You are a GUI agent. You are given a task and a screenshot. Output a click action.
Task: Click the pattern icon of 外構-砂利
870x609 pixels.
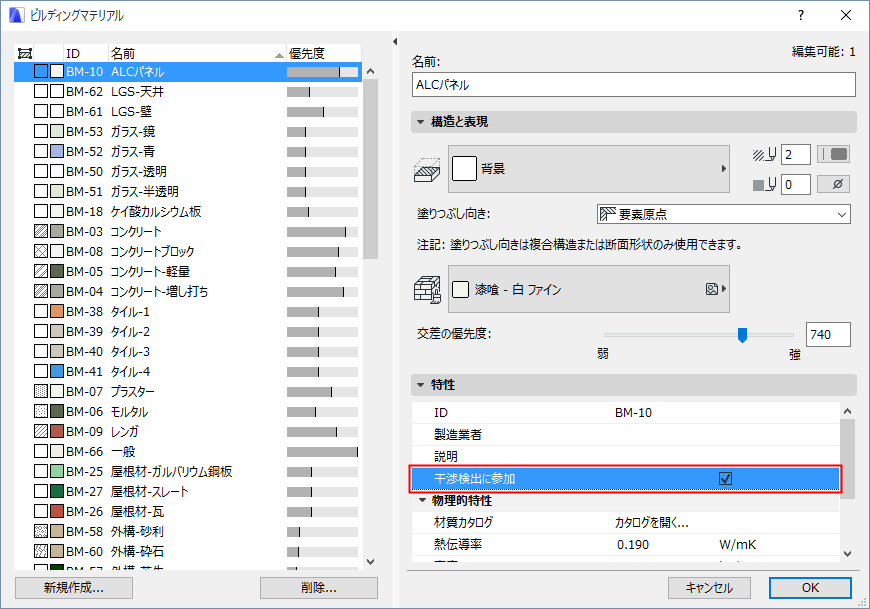41,531
